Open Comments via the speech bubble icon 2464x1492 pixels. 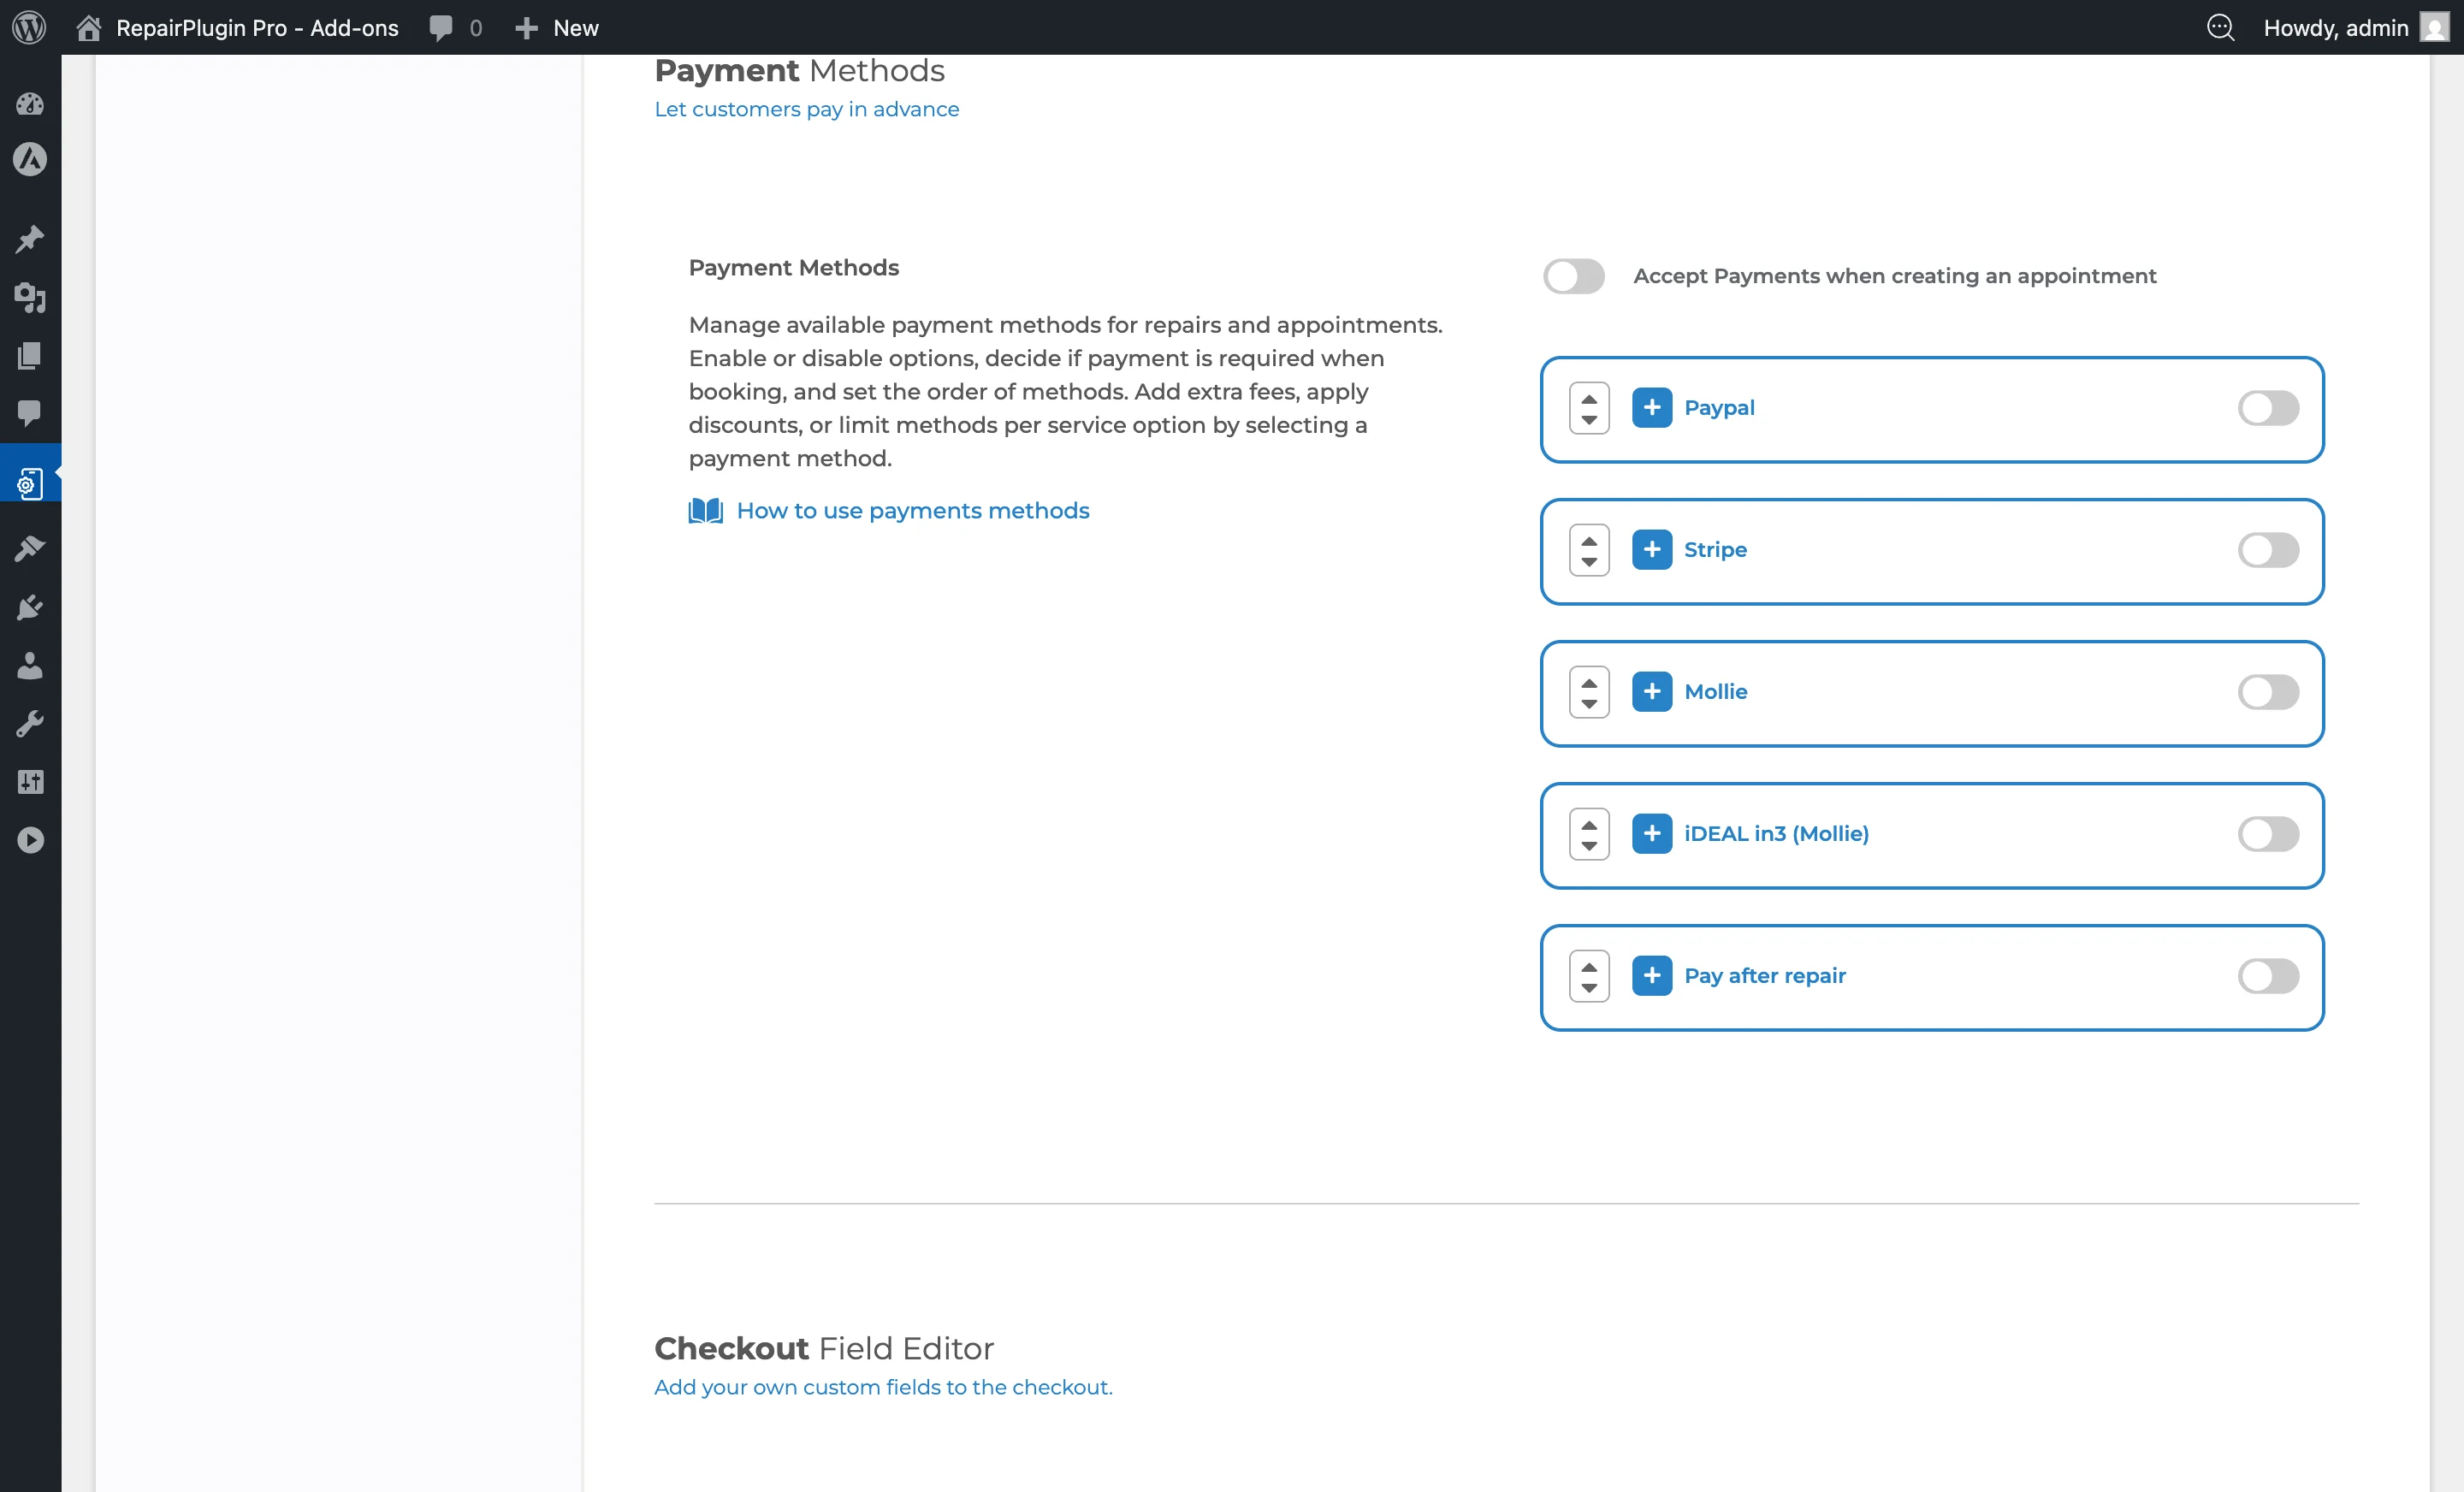point(30,414)
